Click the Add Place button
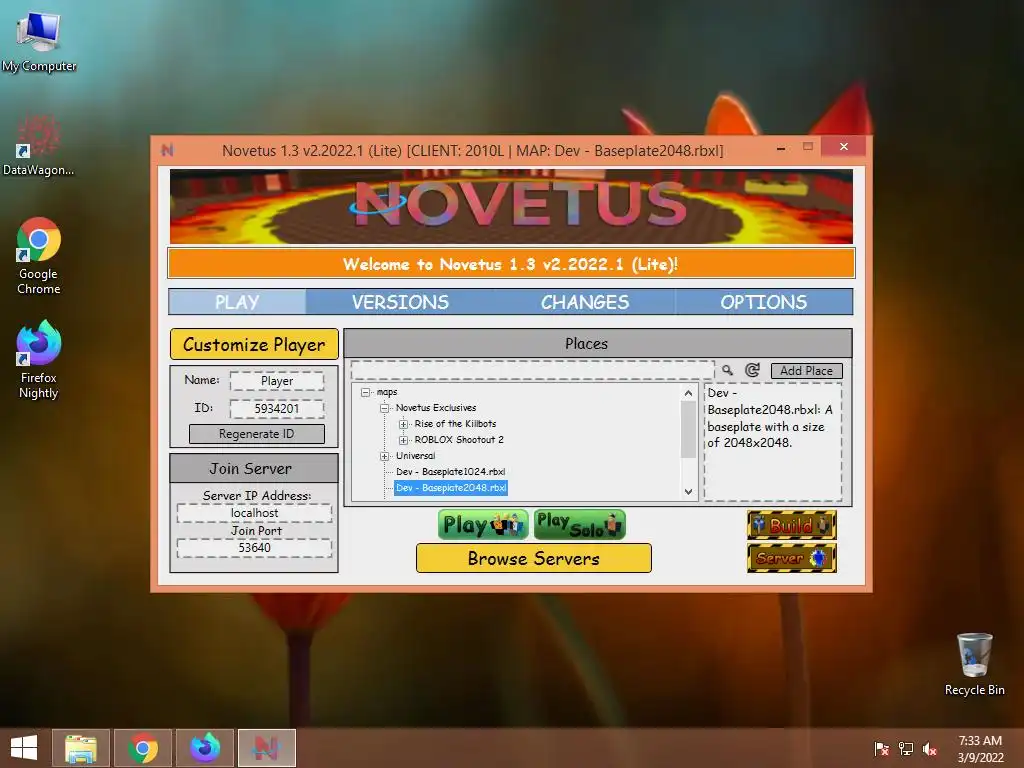 (x=807, y=370)
